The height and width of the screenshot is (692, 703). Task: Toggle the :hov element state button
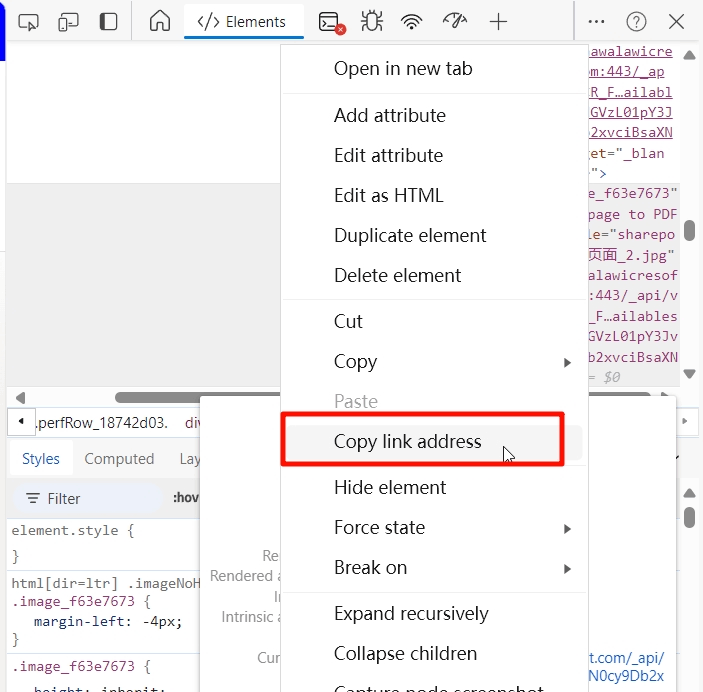[x=186, y=498]
